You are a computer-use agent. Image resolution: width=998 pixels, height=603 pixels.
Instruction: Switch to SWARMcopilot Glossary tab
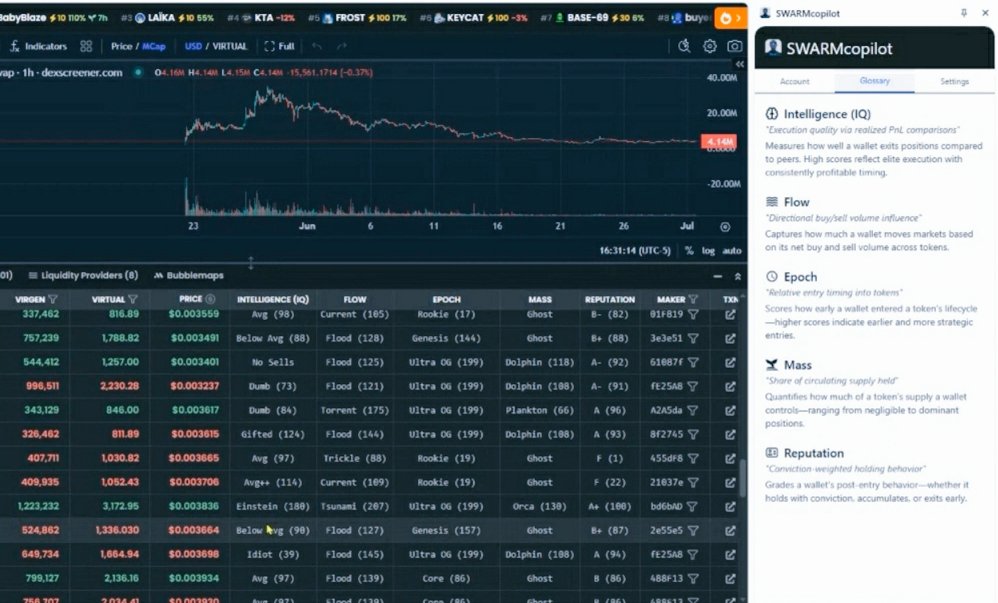click(875, 81)
